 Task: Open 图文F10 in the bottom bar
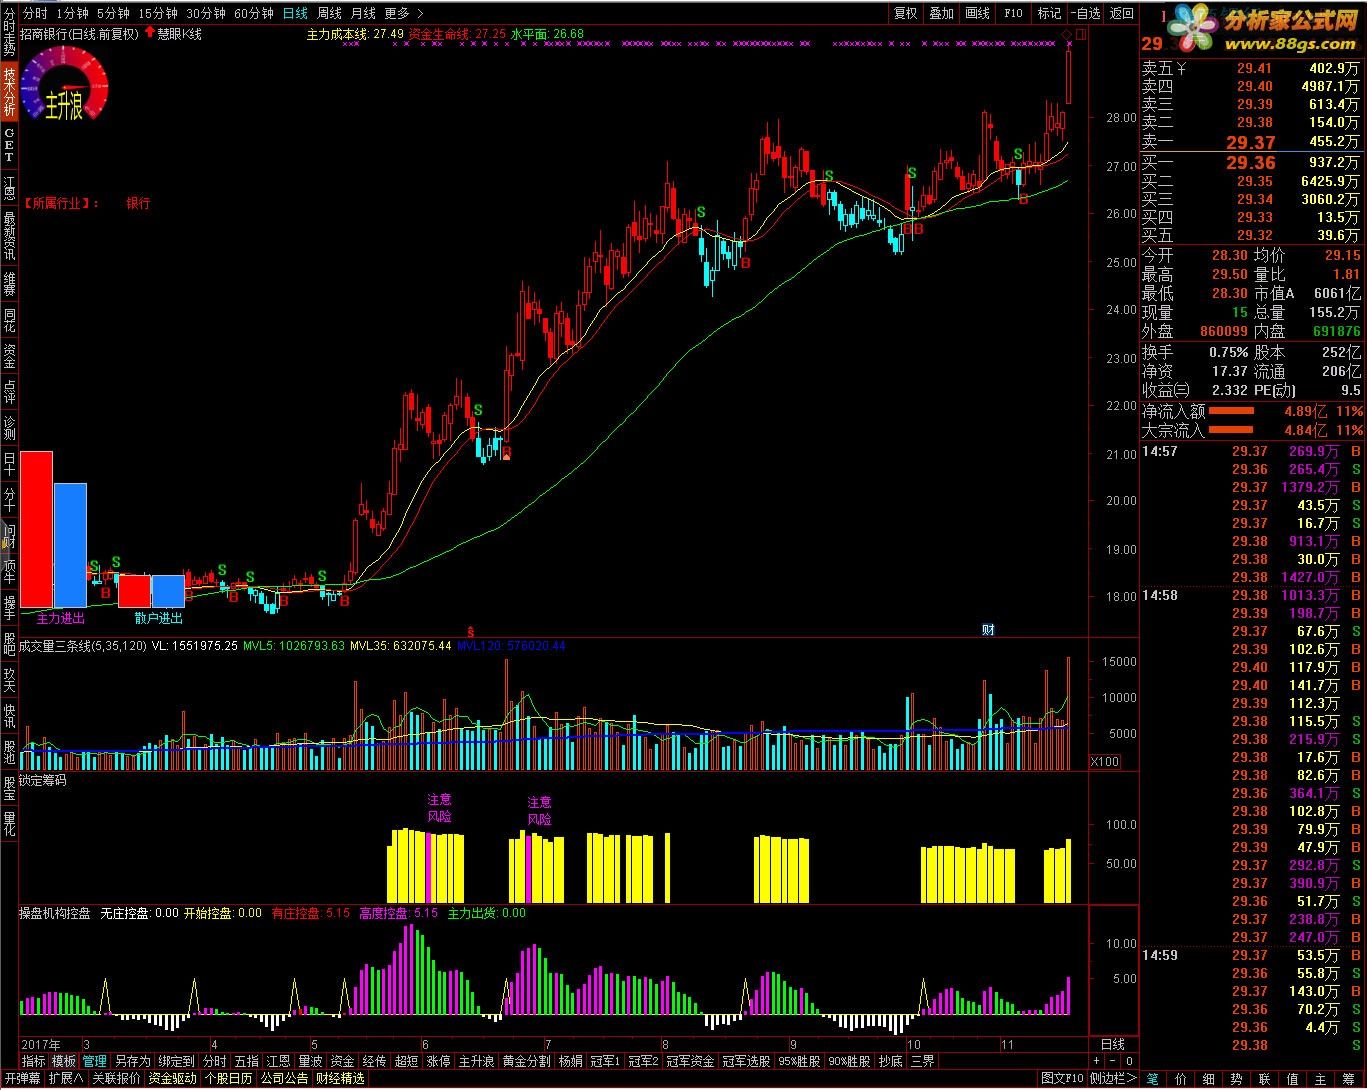click(1062, 1079)
